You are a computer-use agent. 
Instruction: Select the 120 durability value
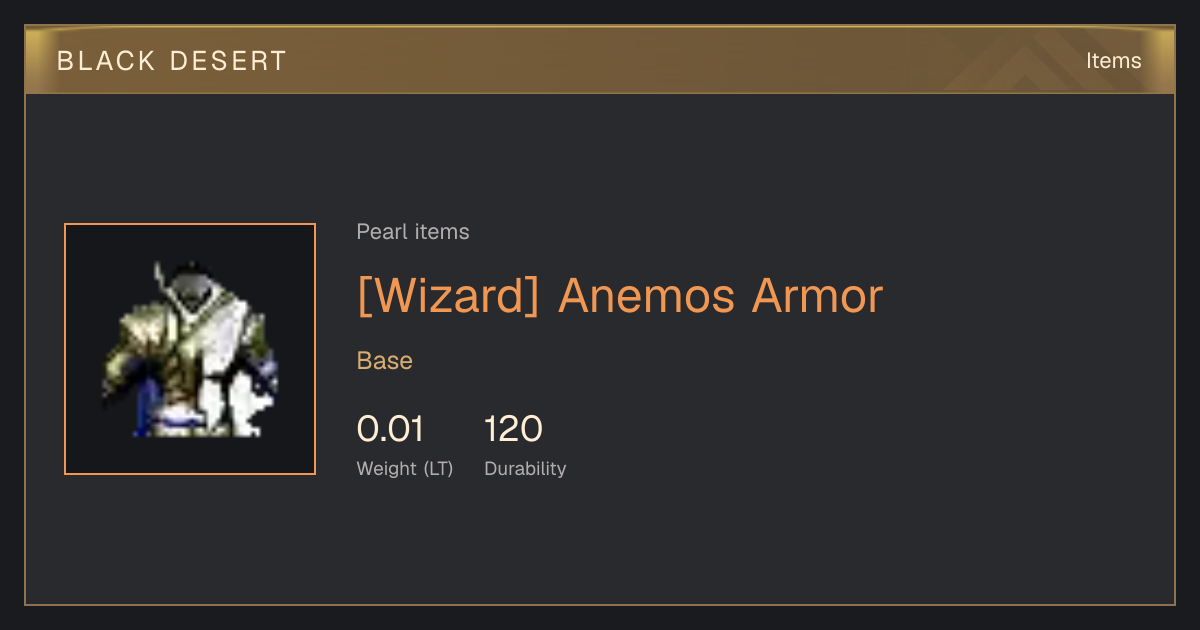click(x=513, y=429)
